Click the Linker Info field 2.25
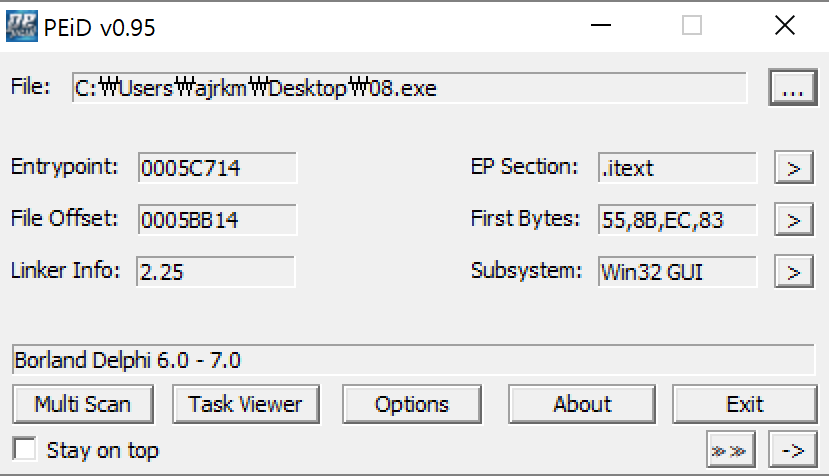This screenshot has width=829, height=476. (215, 271)
